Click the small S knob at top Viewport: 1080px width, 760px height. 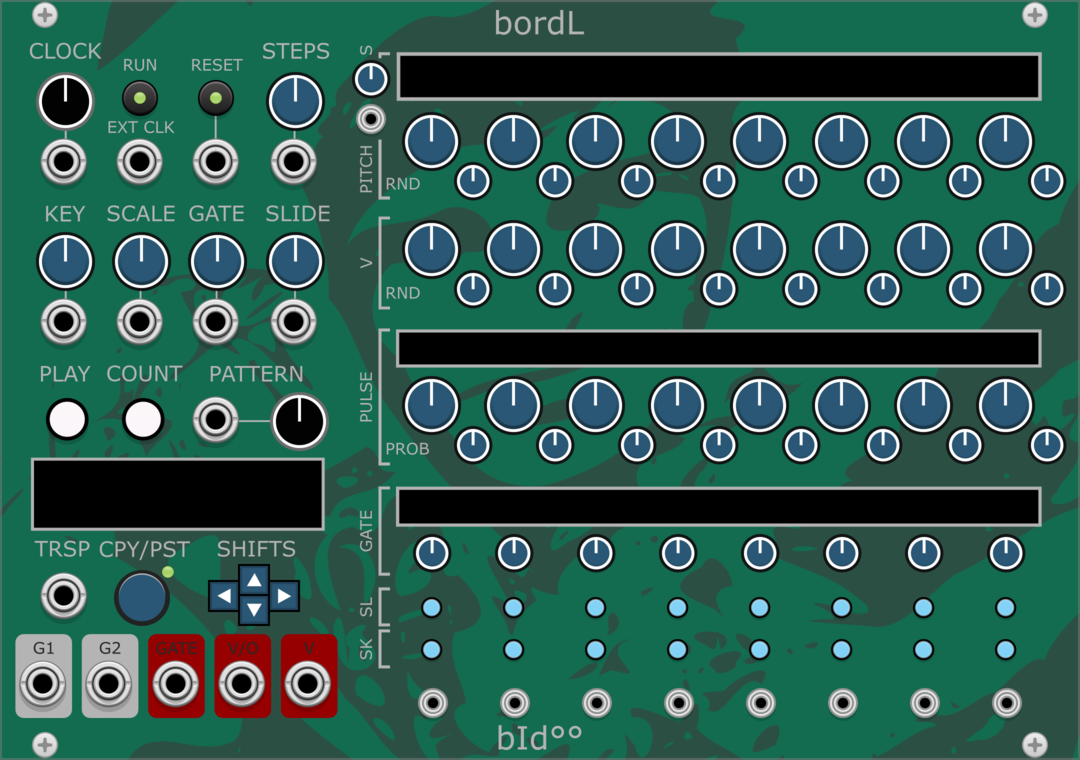pos(371,79)
